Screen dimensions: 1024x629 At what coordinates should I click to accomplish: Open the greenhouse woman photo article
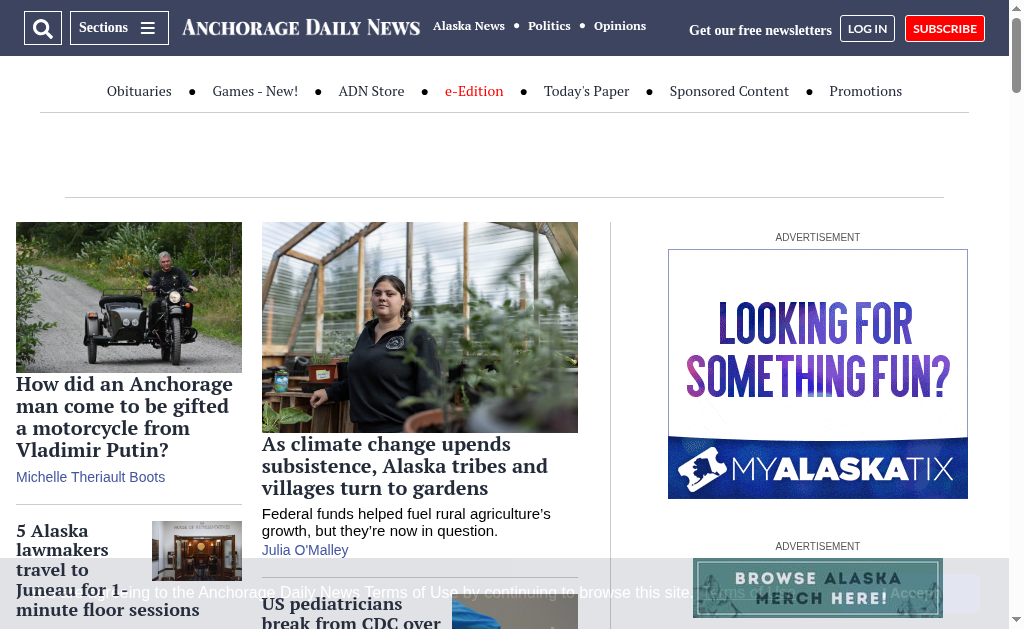click(420, 327)
